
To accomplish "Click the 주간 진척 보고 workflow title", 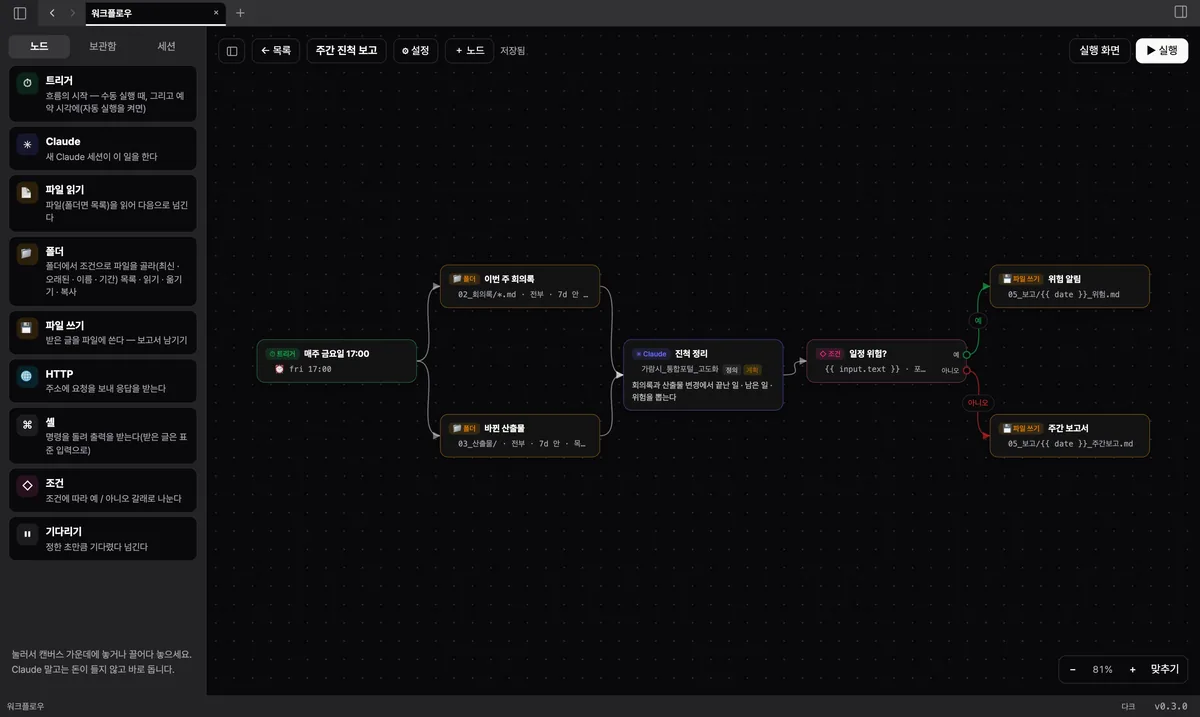I will 346,51.
